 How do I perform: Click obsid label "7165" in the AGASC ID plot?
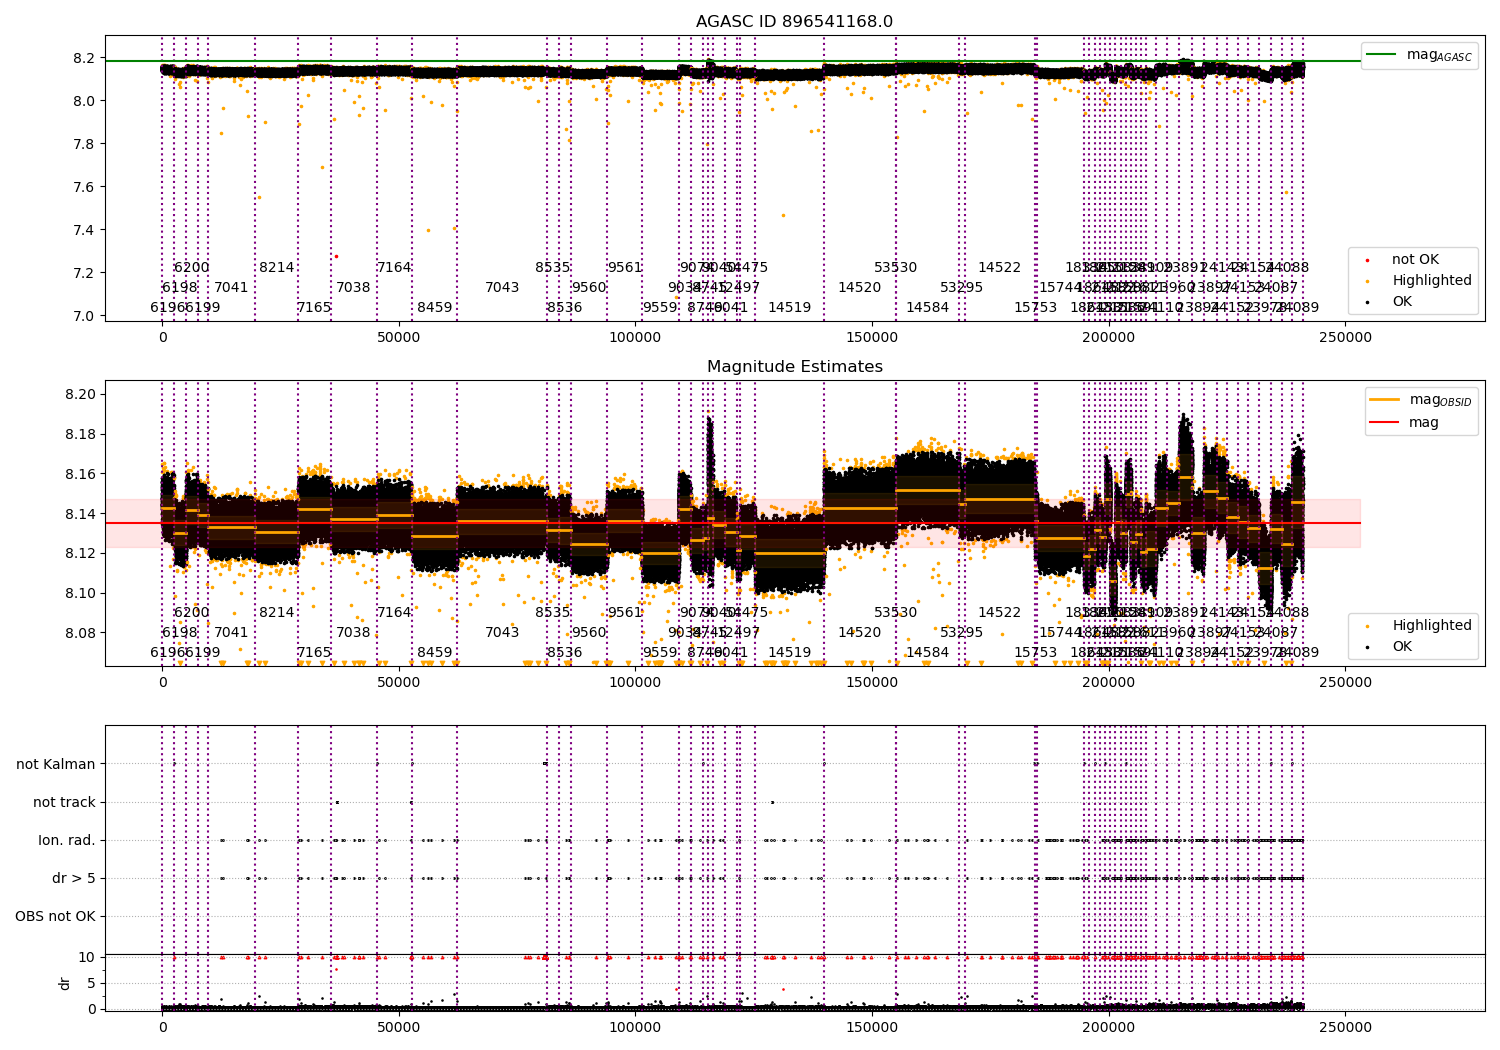pyautogui.click(x=314, y=308)
